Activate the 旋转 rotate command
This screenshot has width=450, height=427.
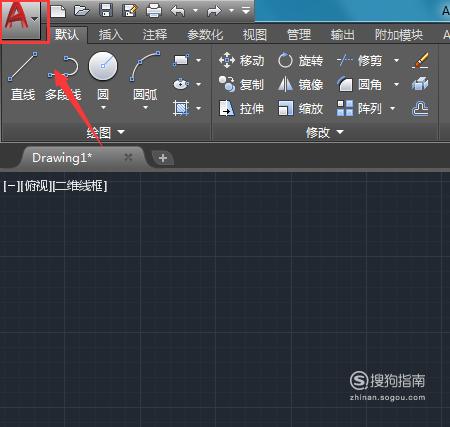tap(301, 61)
